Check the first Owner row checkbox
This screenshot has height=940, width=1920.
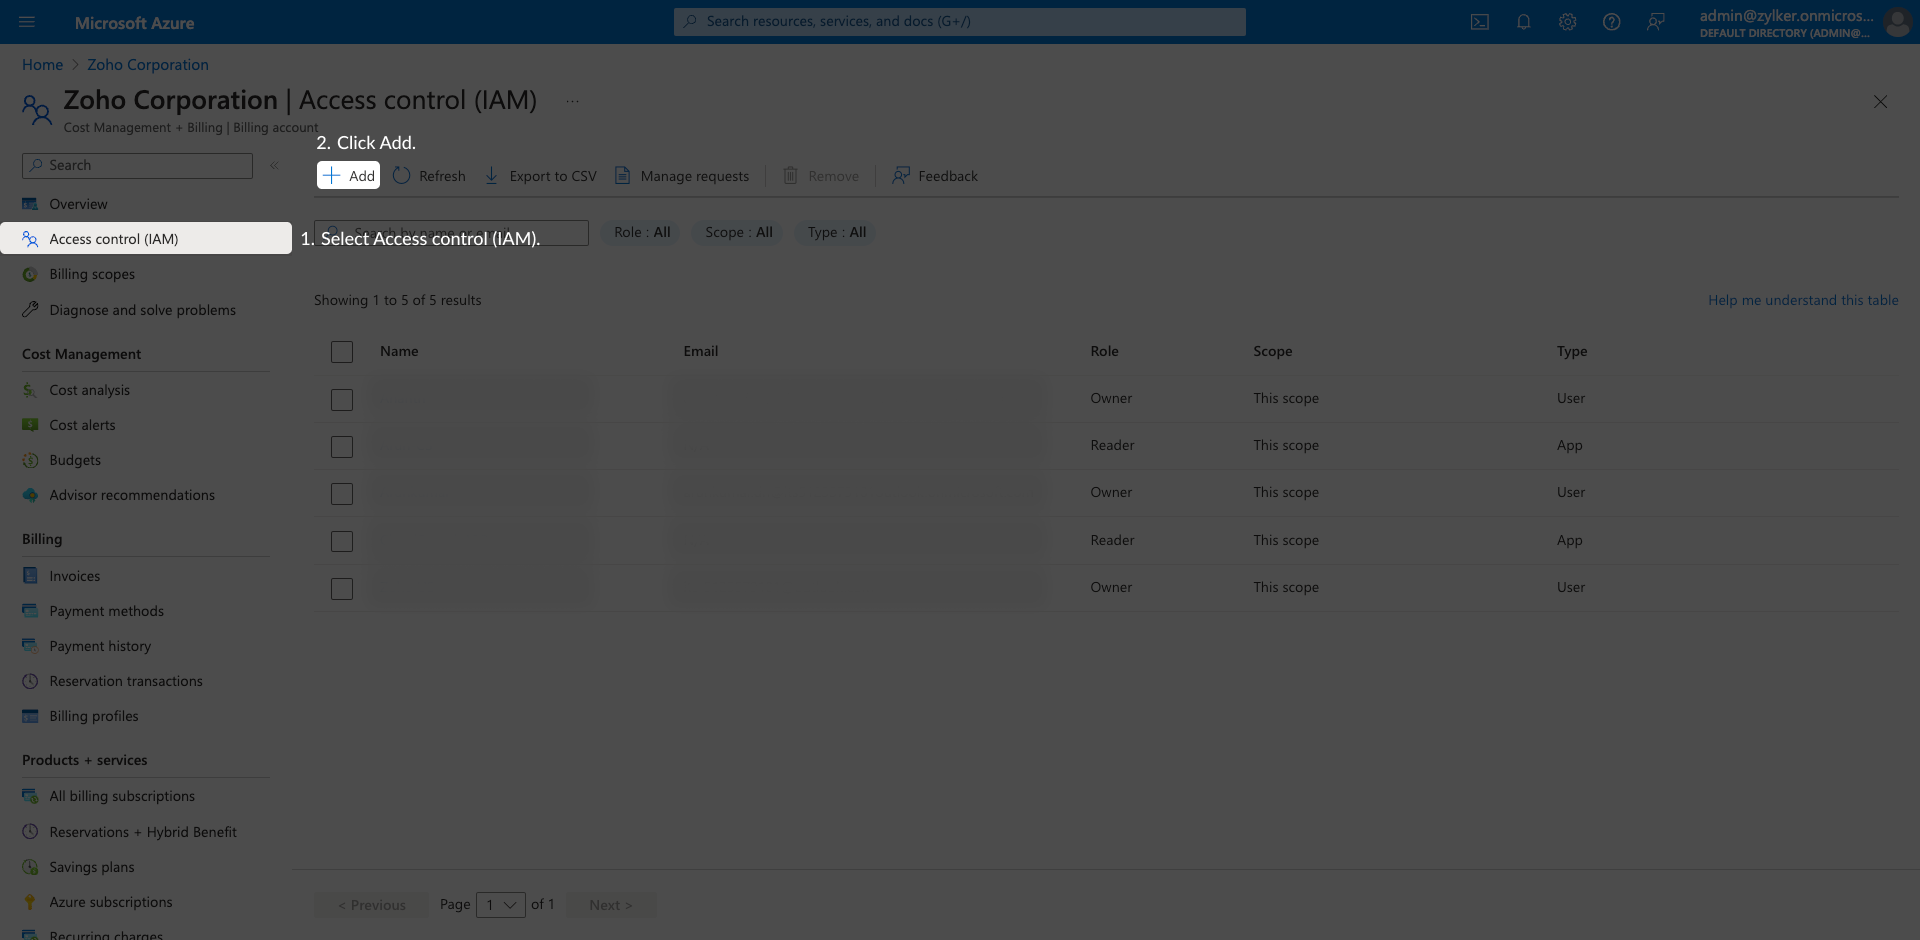tap(342, 400)
